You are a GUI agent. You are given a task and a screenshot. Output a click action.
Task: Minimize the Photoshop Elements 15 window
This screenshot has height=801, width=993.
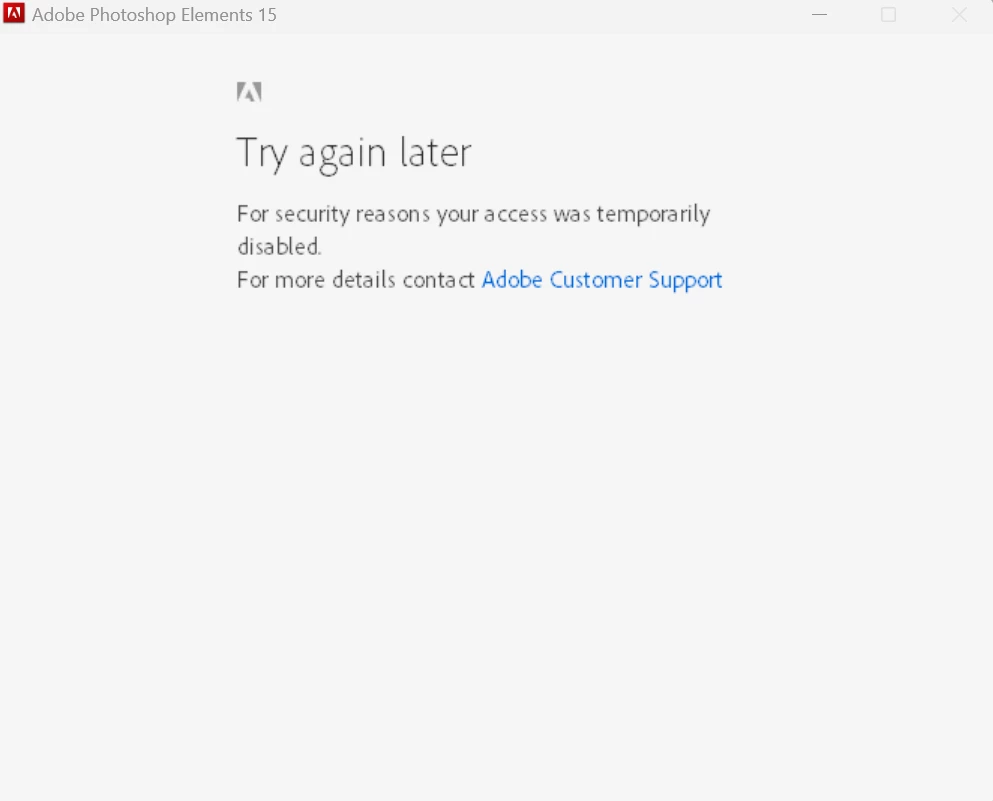[x=819, y=15]
